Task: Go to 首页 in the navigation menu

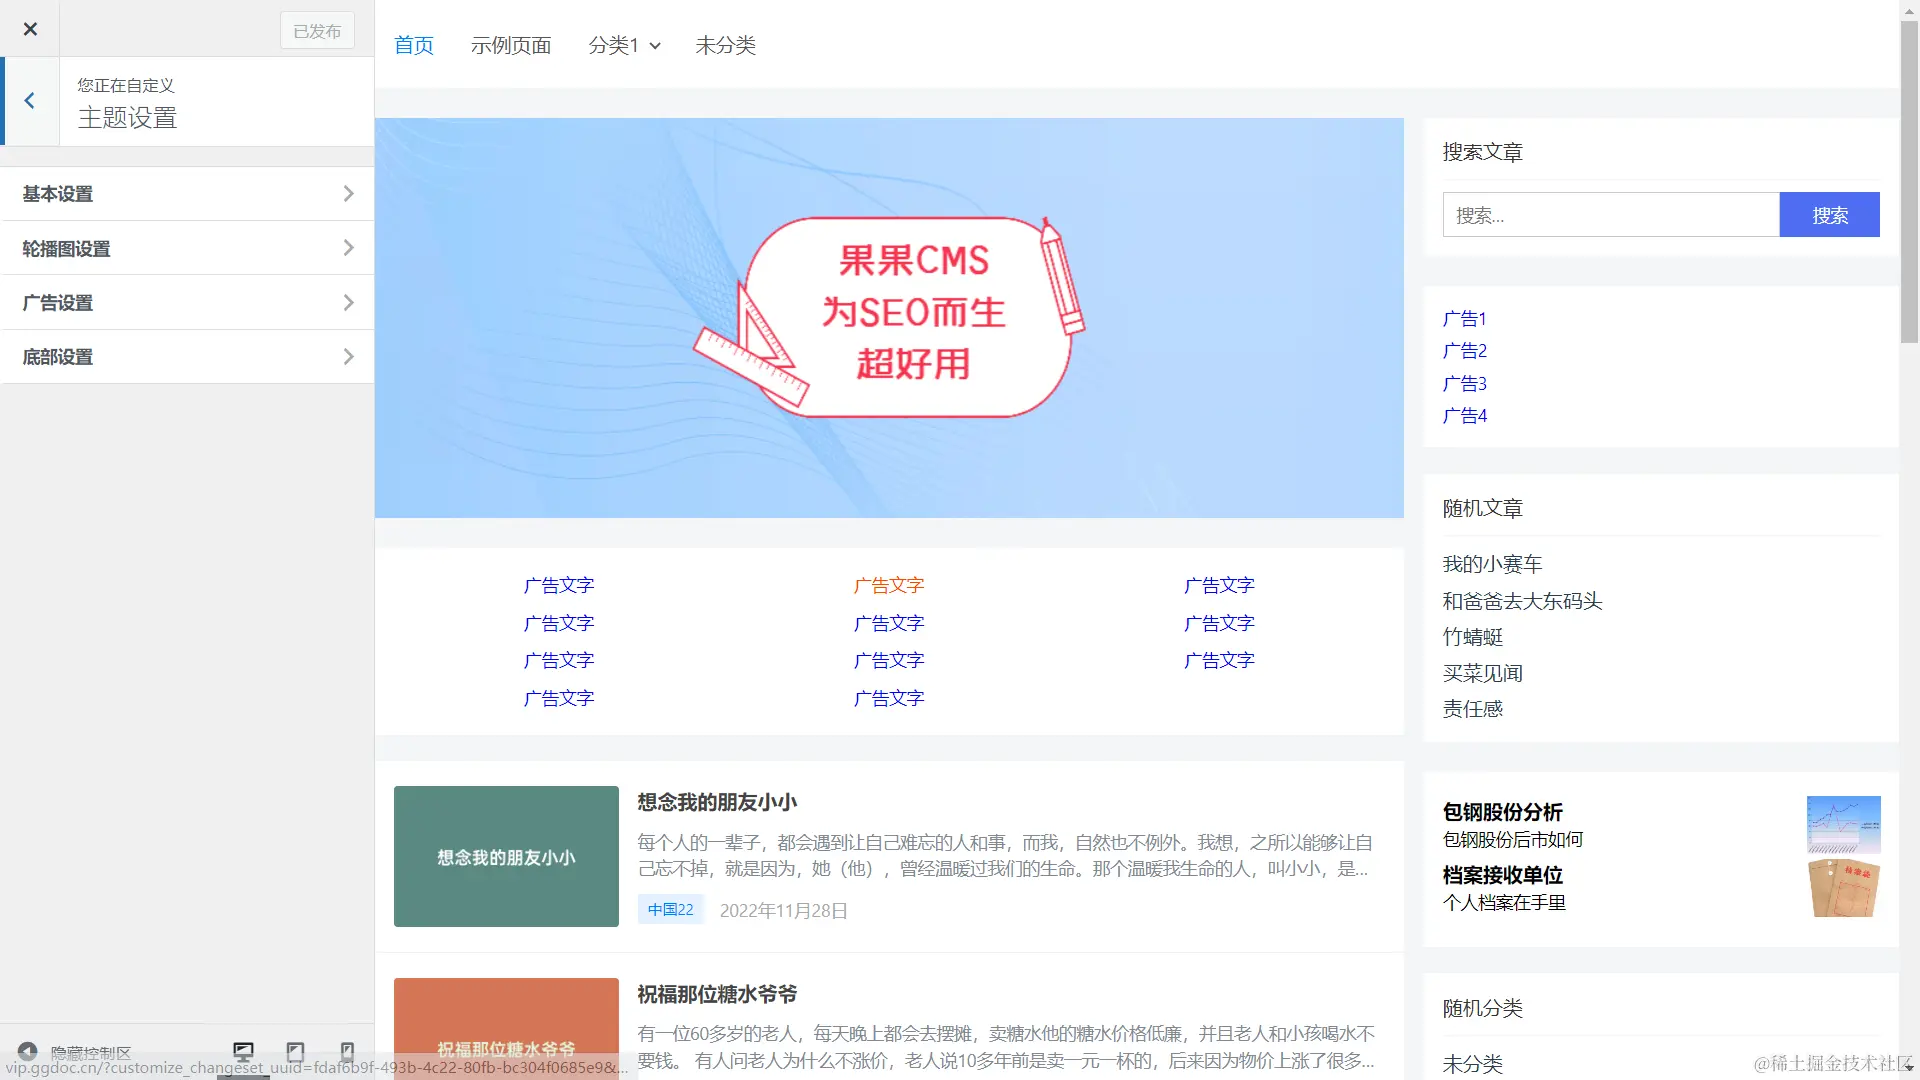Action: [414, 45]
